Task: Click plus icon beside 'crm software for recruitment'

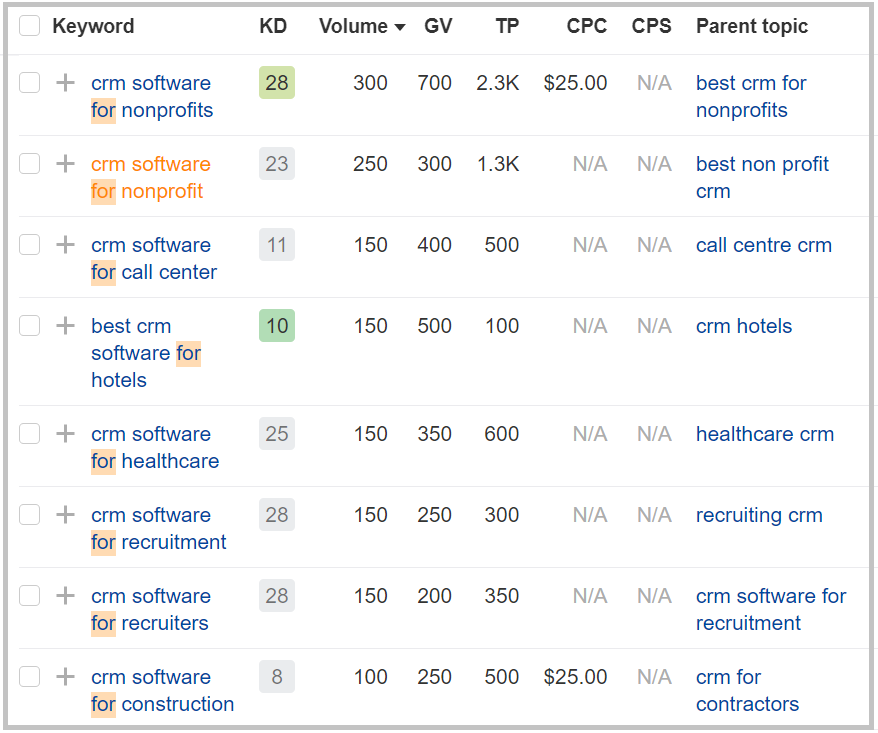Action: pyautogui.click(x=65, y=515)
